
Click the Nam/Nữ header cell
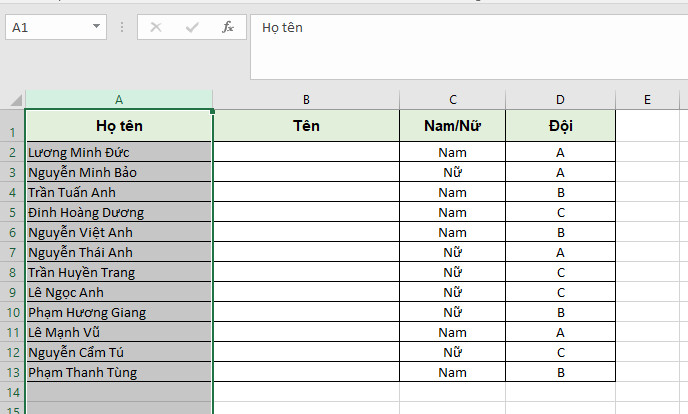click(x=453, y=126)
